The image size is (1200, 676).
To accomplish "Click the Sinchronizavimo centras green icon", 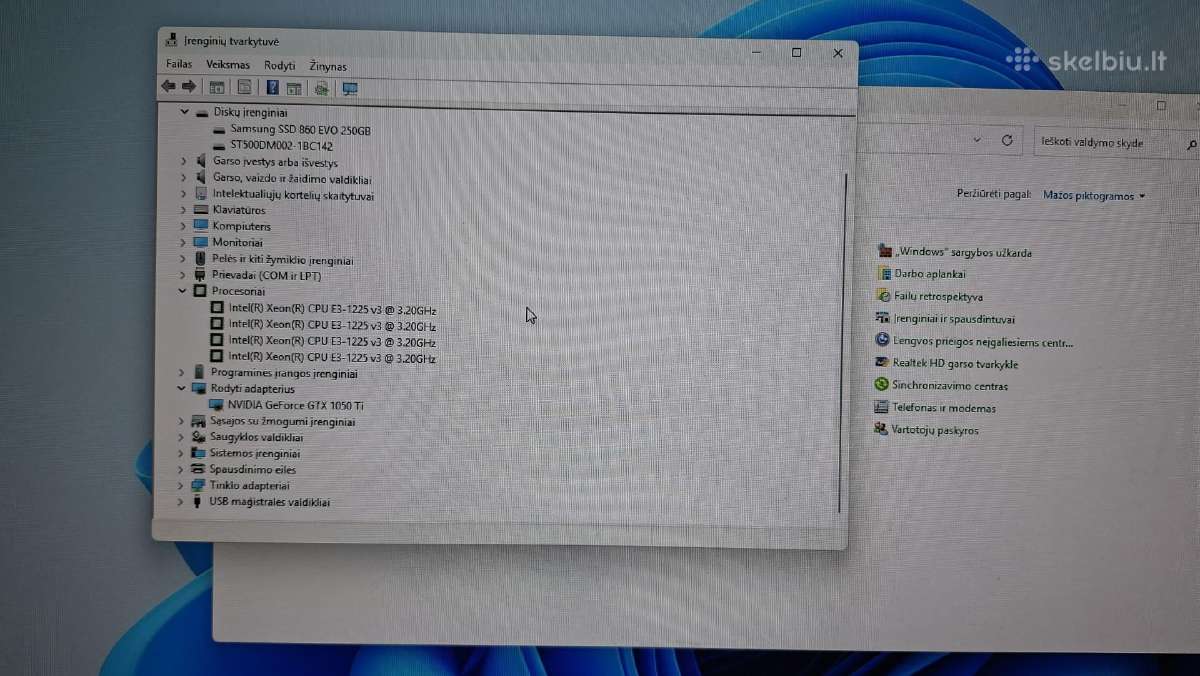I will pos(881,385).
